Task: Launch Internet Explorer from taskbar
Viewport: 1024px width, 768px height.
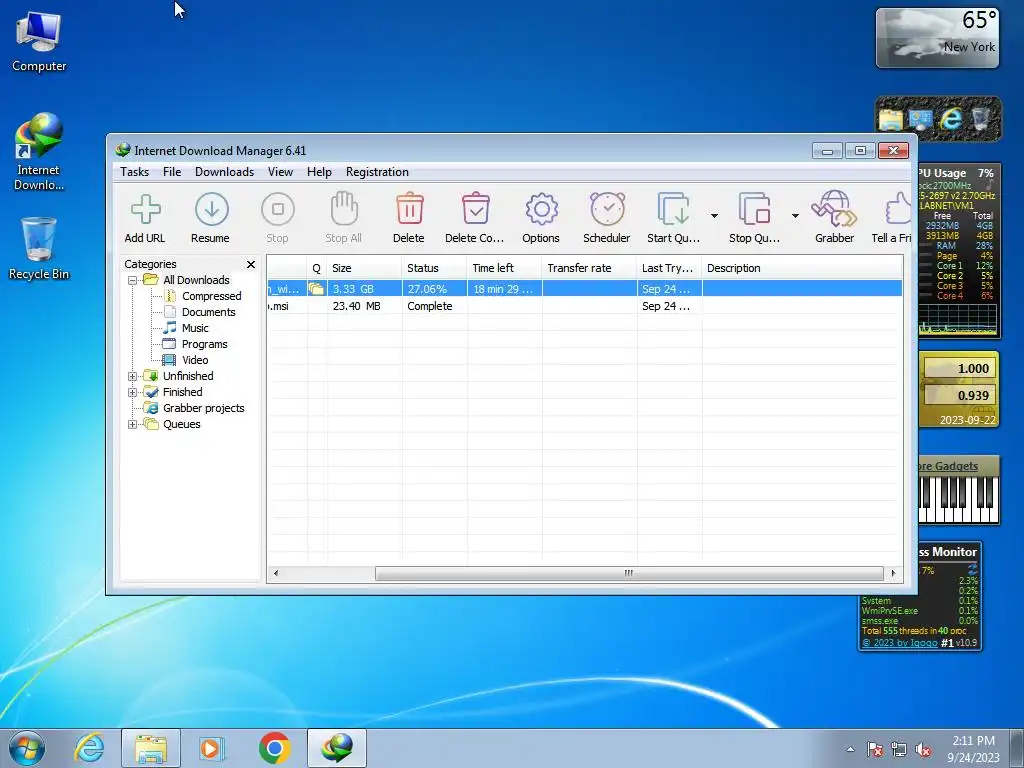Action: tap(89, 748)
